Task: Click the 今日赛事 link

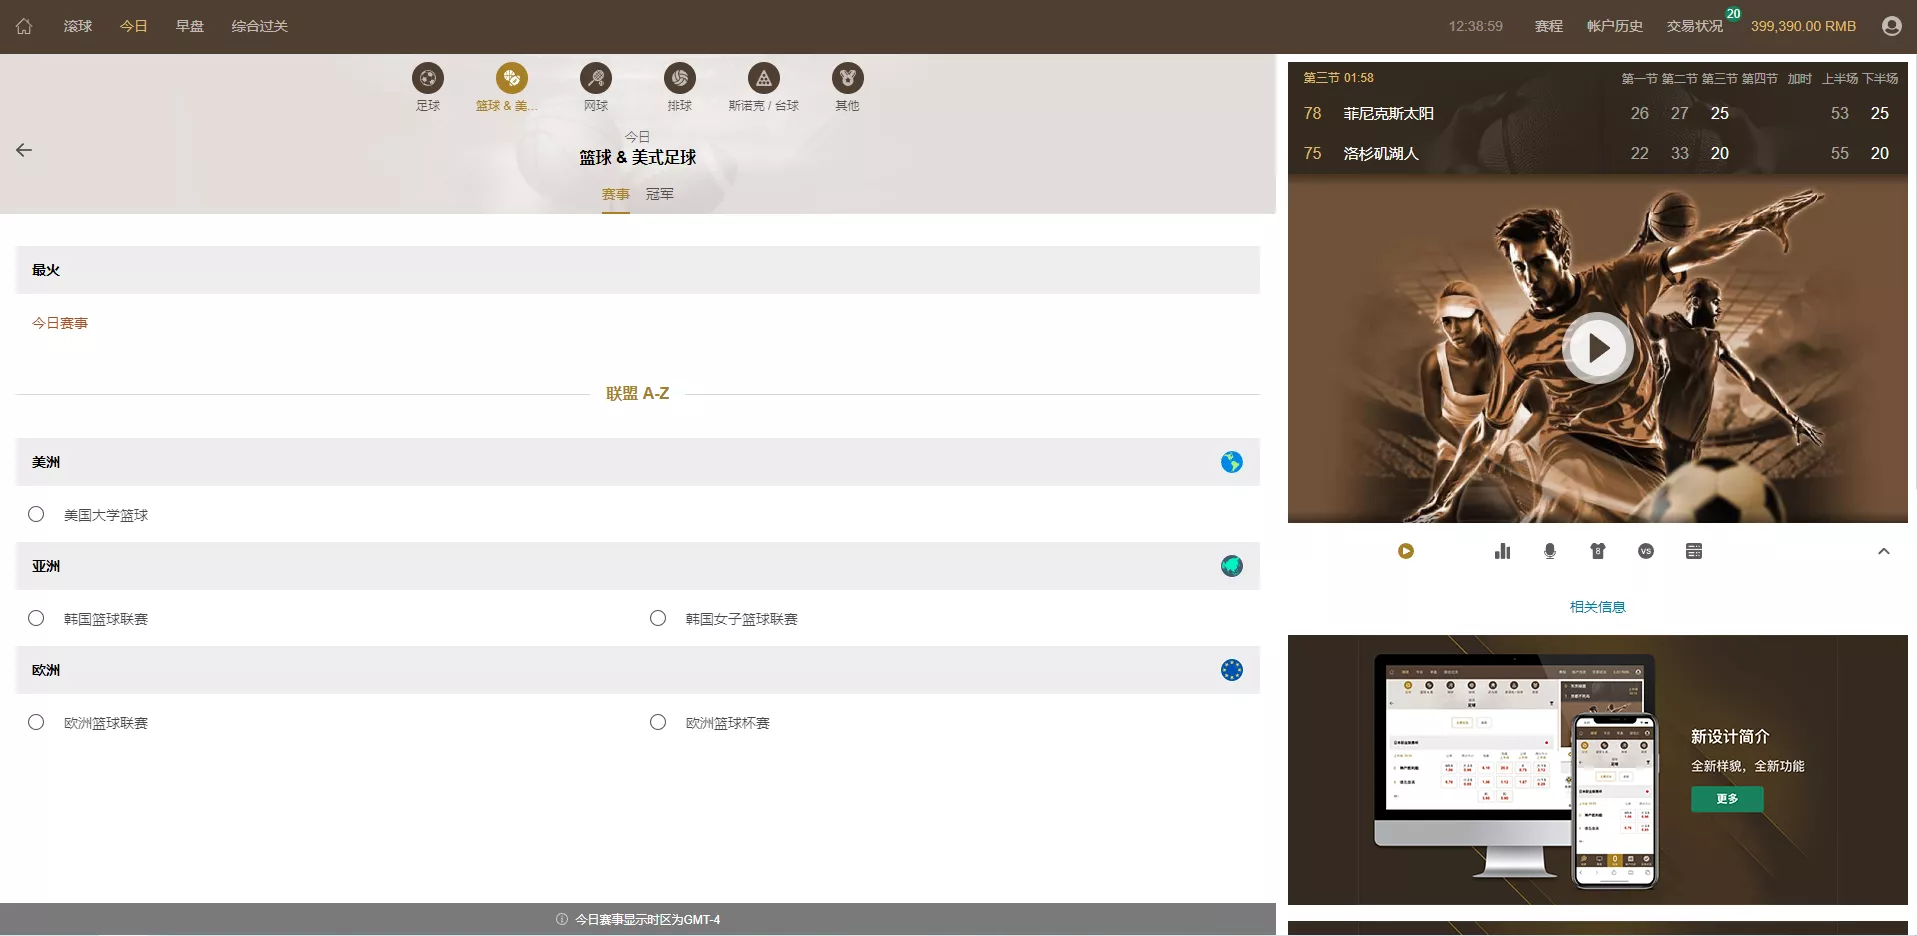Action: click(x=59, y=323)
